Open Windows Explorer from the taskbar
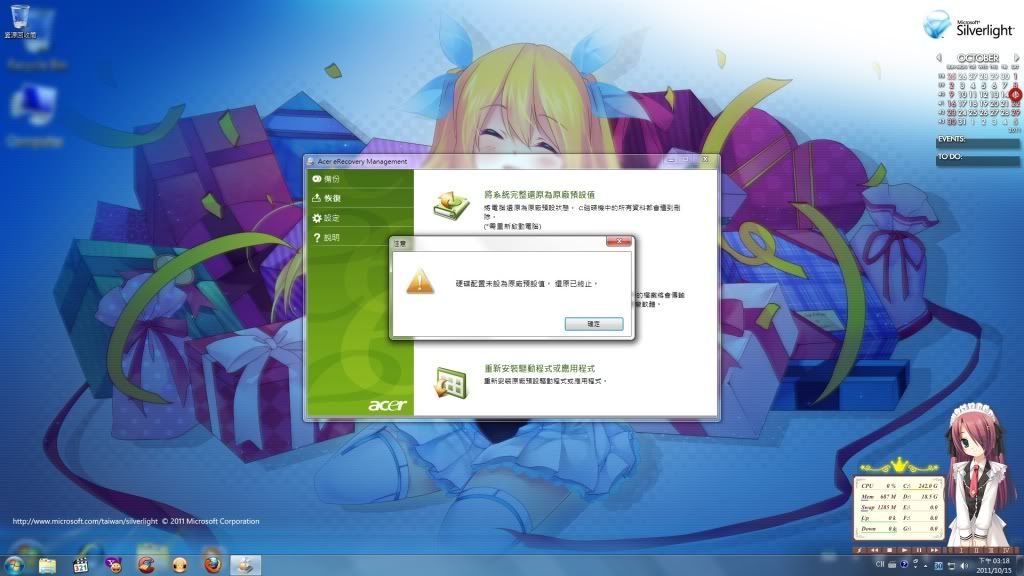This screenshot has height=576, width=1024. coord(47,565)
